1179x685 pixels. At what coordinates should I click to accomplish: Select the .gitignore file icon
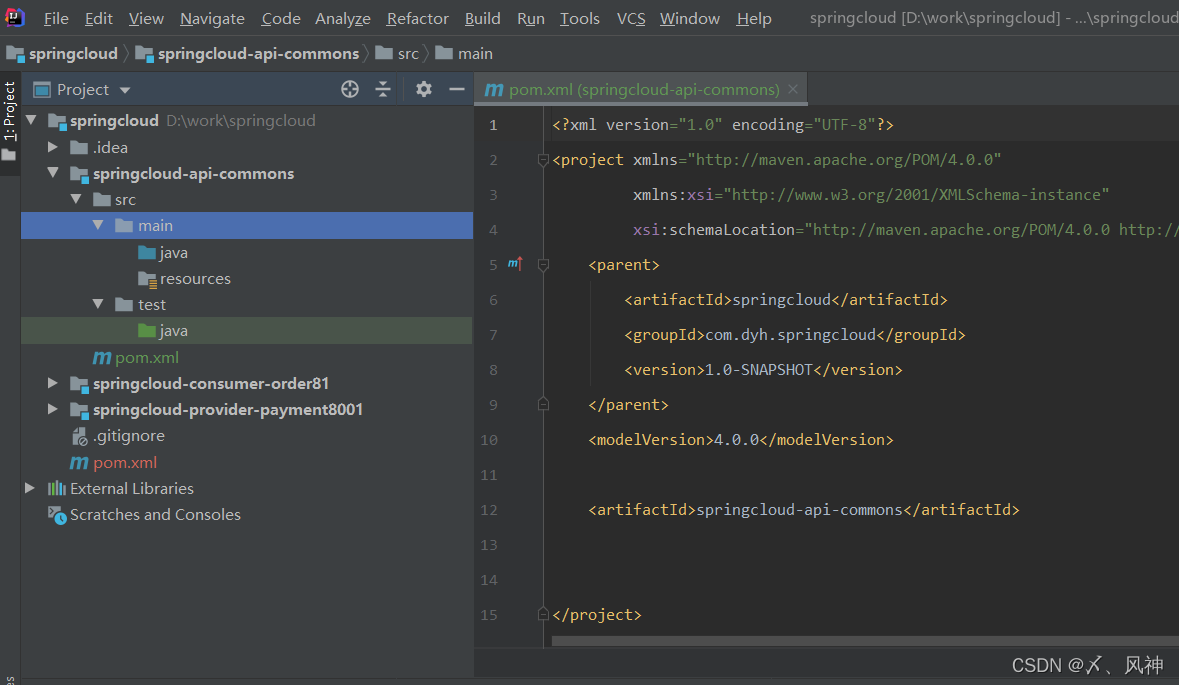point(80,436)
